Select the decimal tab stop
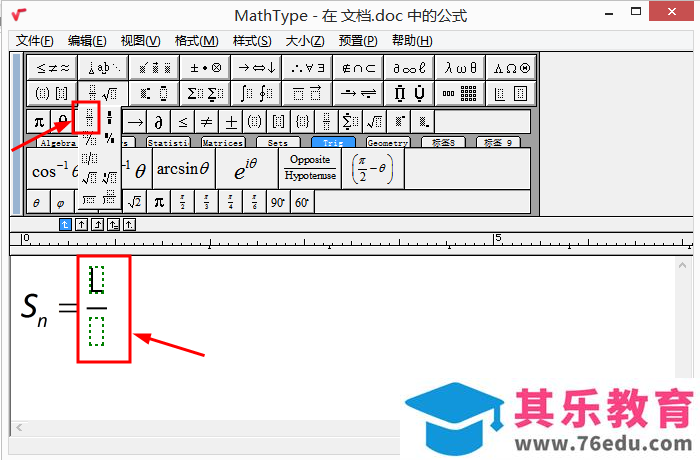700x460 pixels. coord(129,224)
